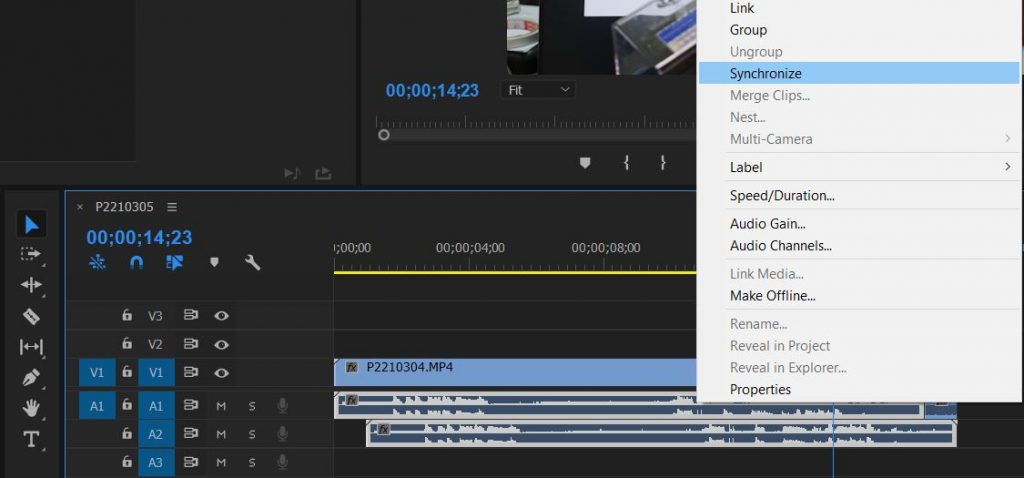Pick the Razor tool

tap(31, 316)
